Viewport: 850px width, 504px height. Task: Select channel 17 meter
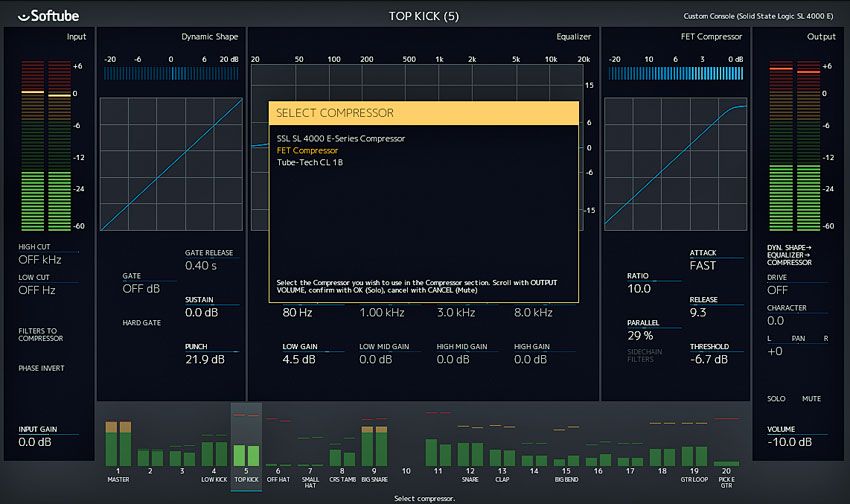pyautogui.click(x=630, y=460)
